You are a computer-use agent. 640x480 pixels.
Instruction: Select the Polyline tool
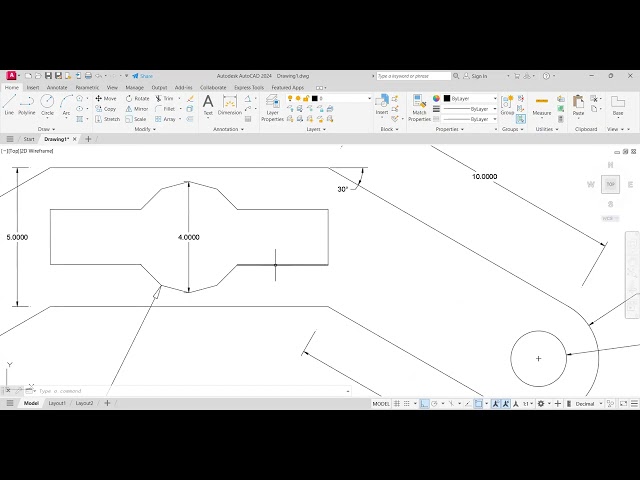click(27, 104)
